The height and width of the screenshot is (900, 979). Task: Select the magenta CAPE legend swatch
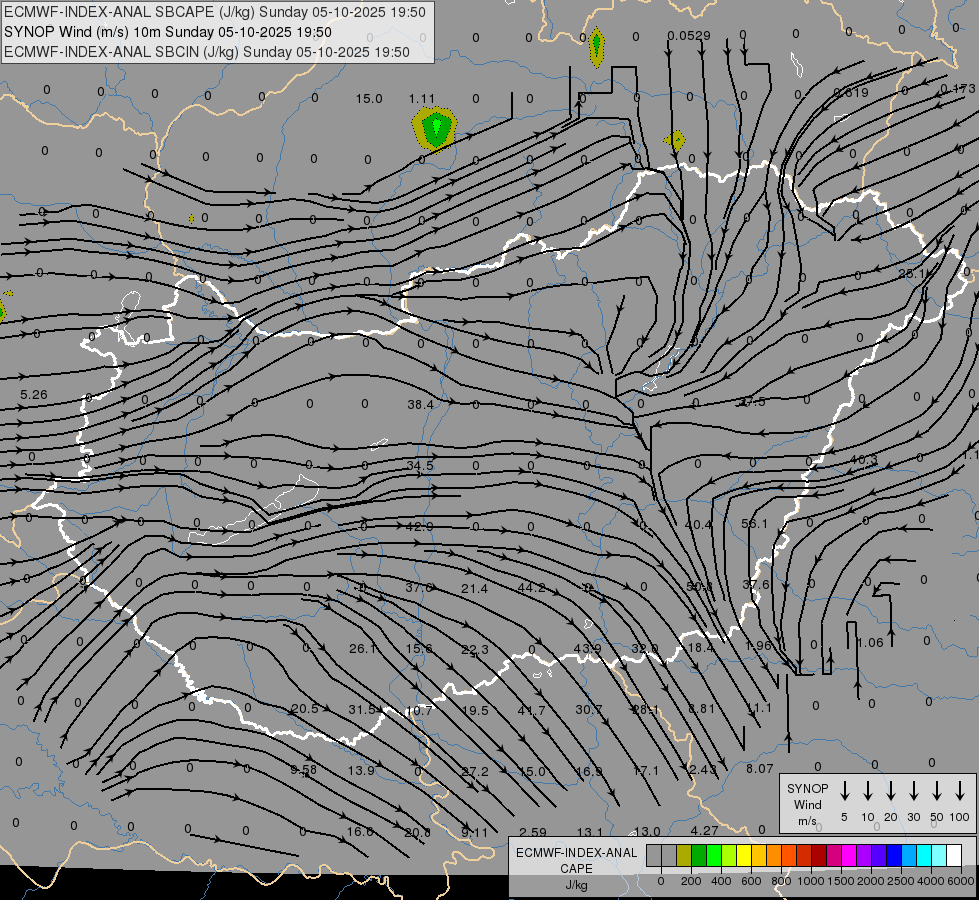[849, 856]
